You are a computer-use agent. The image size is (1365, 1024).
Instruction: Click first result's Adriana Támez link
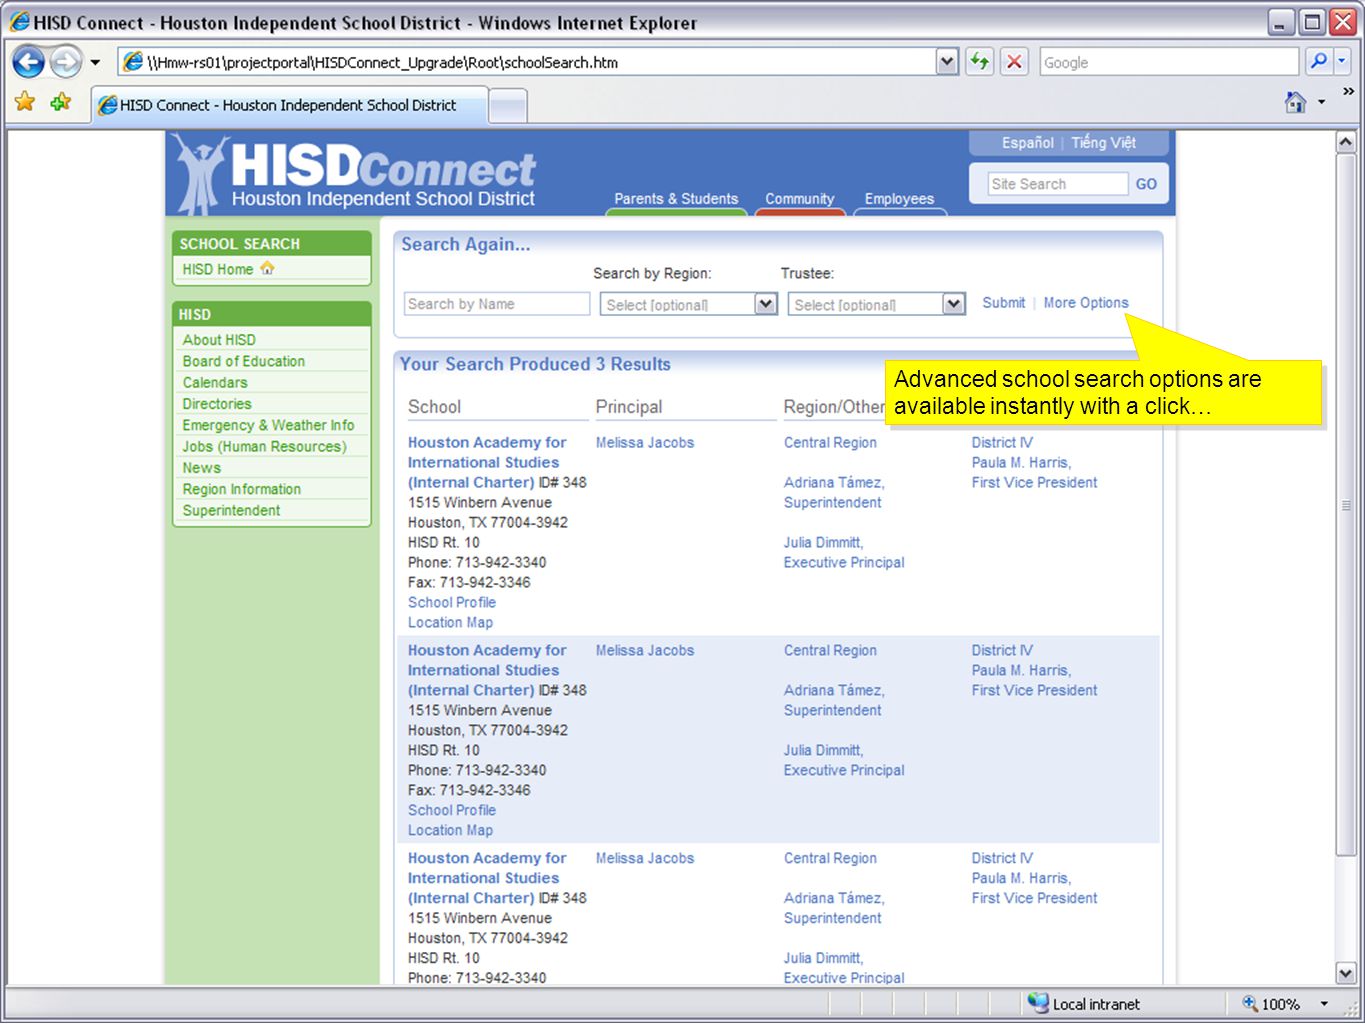[x=834, y=482]
